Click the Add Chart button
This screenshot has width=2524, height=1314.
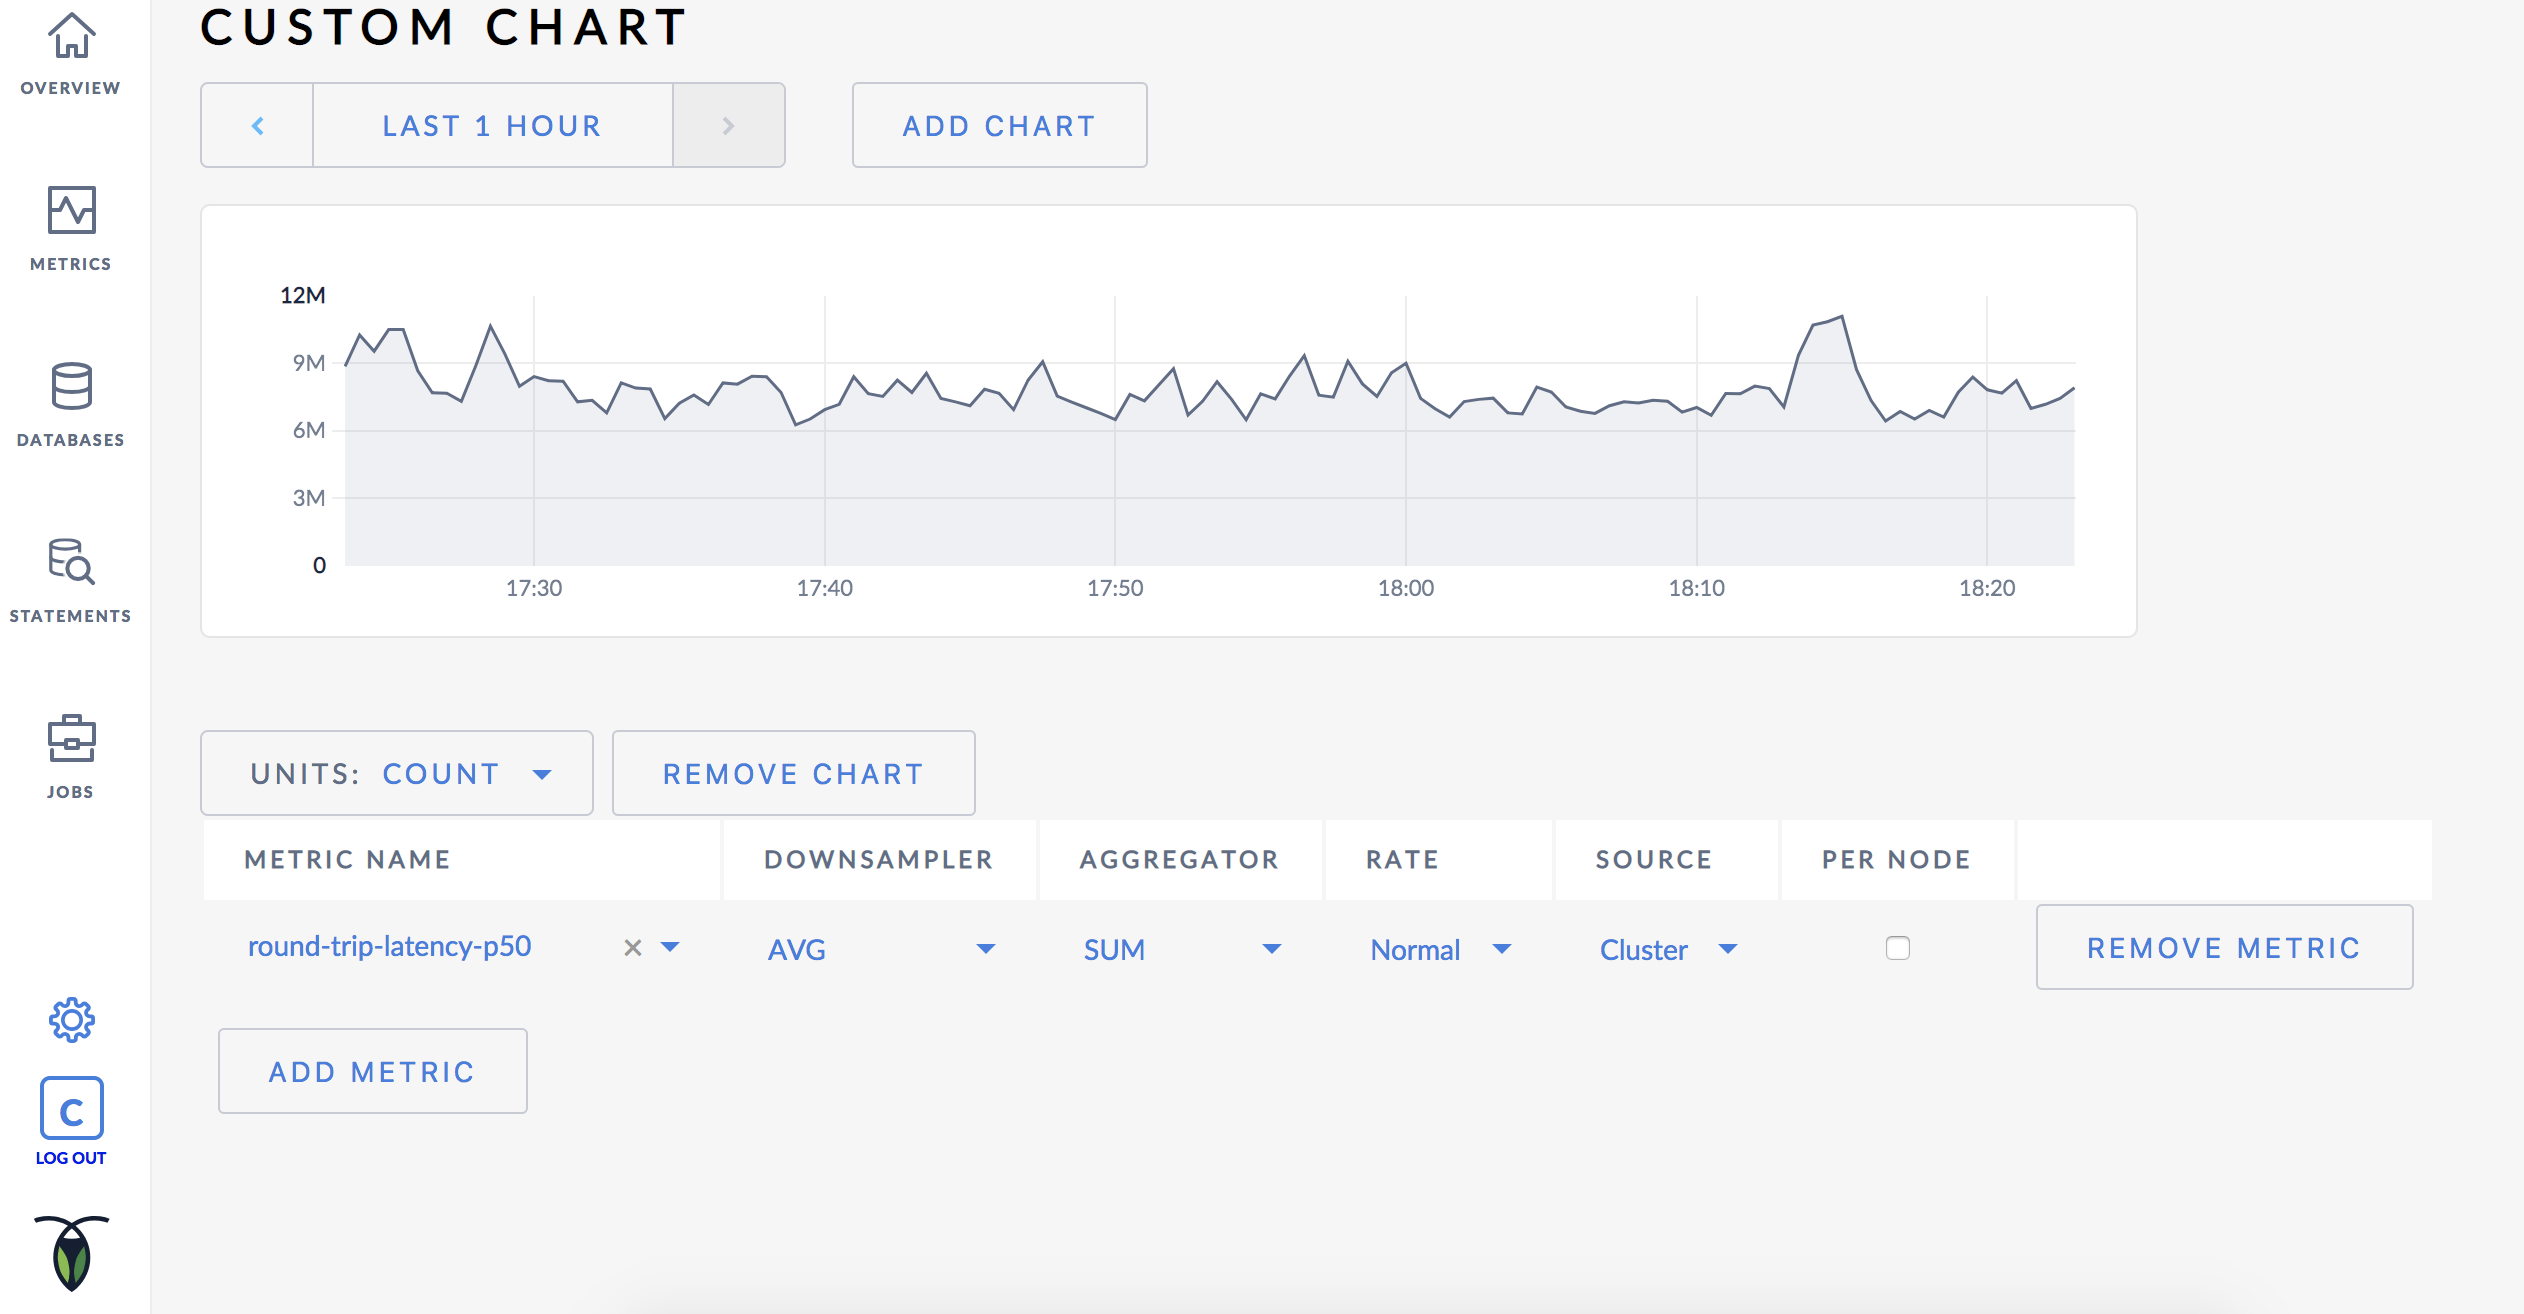[x=998, y=125]
